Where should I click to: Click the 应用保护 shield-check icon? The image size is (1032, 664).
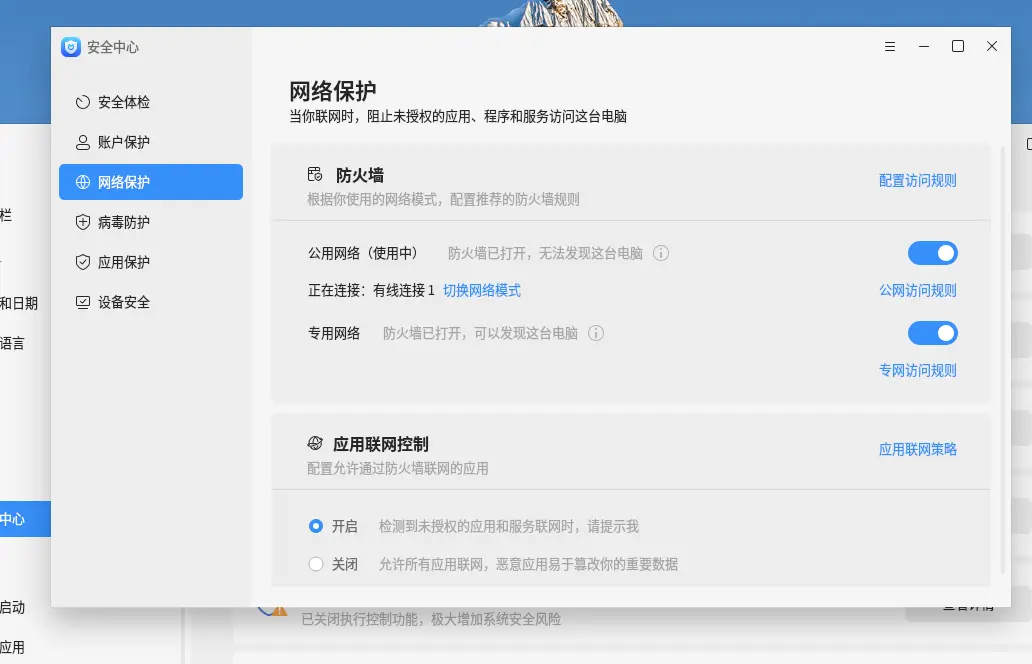pyautogui.click(x=82, y=262)
